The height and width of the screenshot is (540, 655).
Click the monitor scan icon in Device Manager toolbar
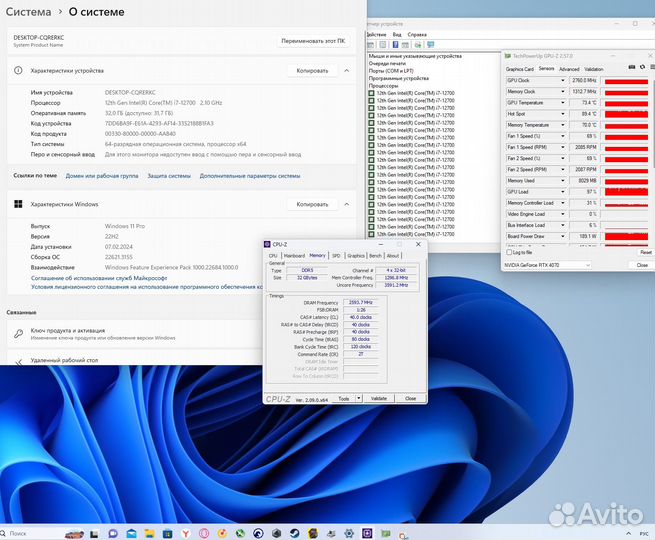431,45
